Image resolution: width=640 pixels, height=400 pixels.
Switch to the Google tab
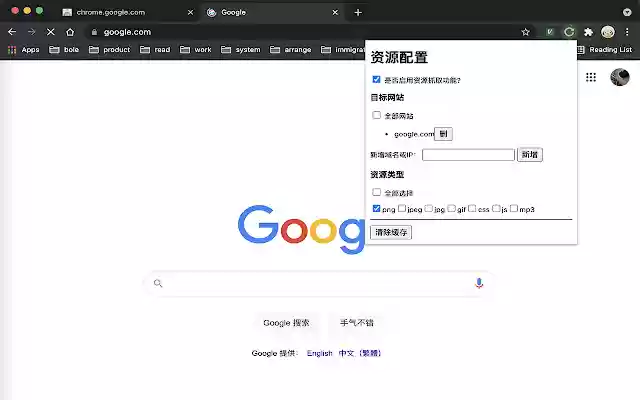(x=272, y=12)
